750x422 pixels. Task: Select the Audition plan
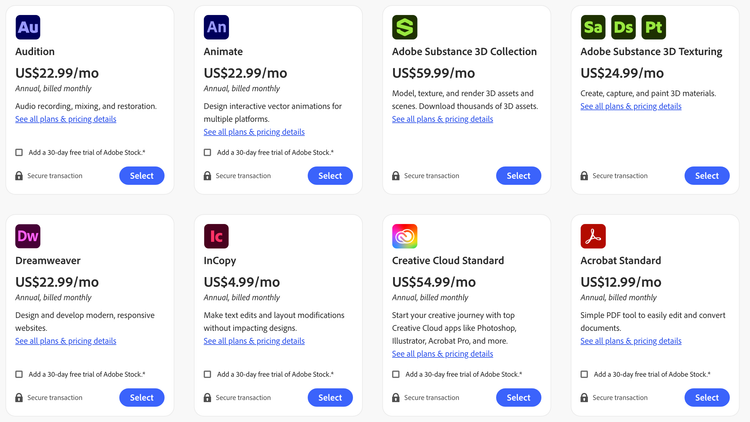(x=142, y=176)
